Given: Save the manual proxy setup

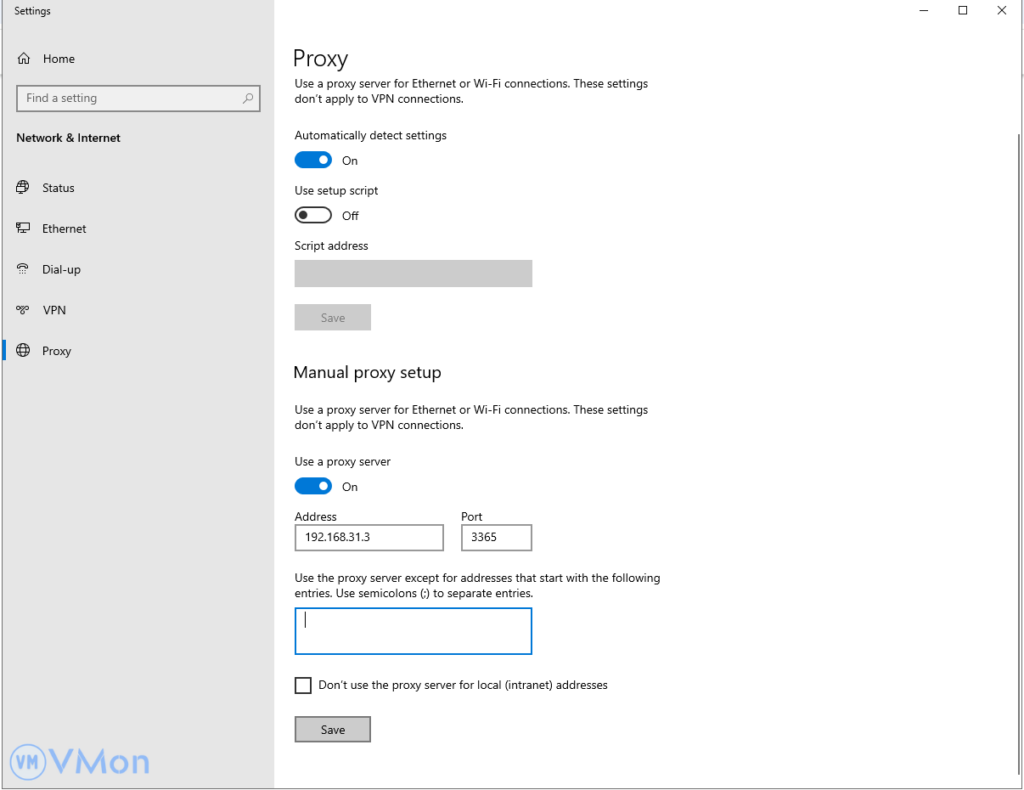Looking at the screenshot, I should pos(332,730).
